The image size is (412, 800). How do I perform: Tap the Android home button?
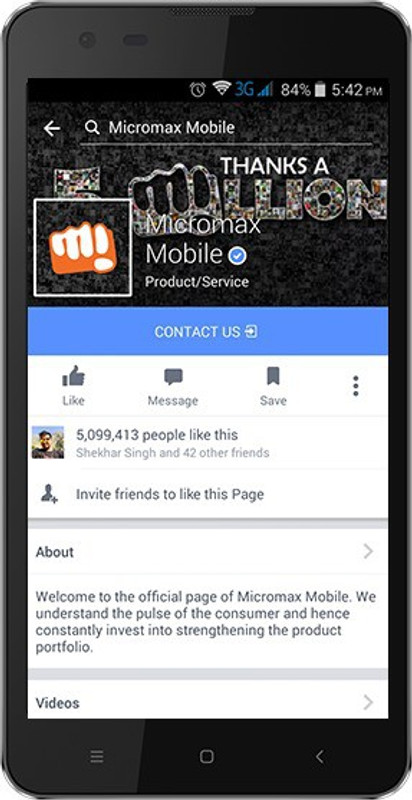tap(207, 756)
